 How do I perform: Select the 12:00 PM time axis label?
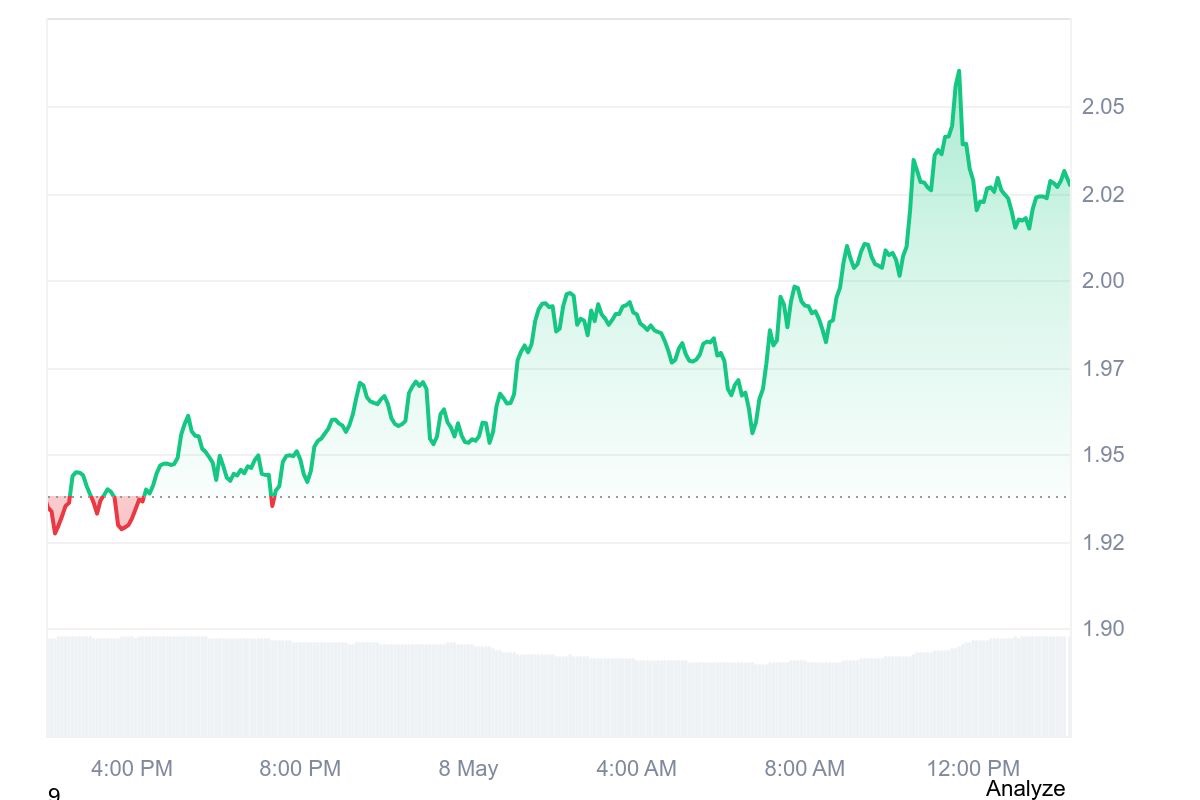[973, 769]
